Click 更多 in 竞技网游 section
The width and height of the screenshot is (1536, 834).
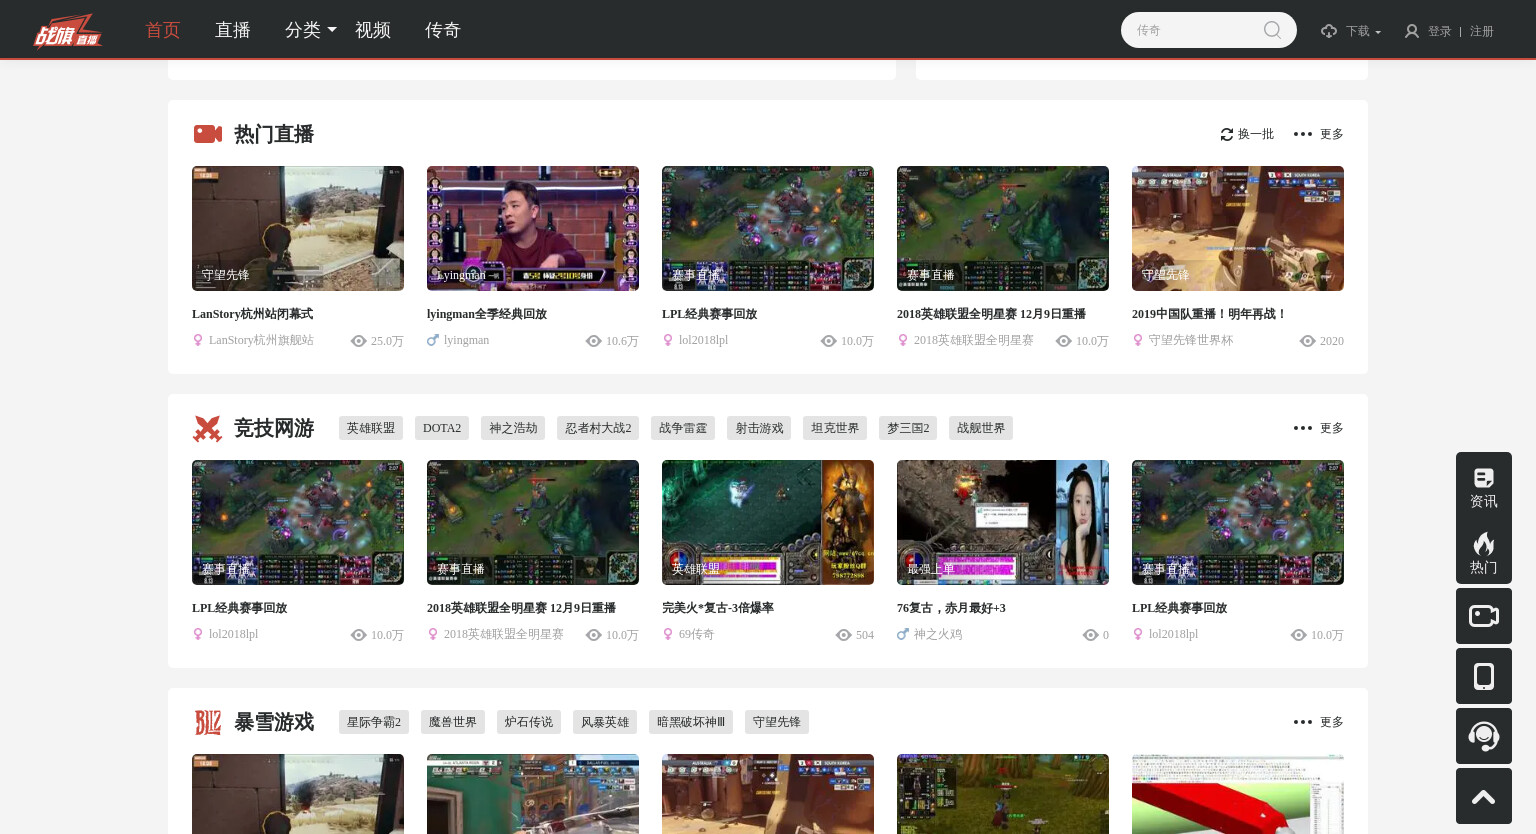1332,428
